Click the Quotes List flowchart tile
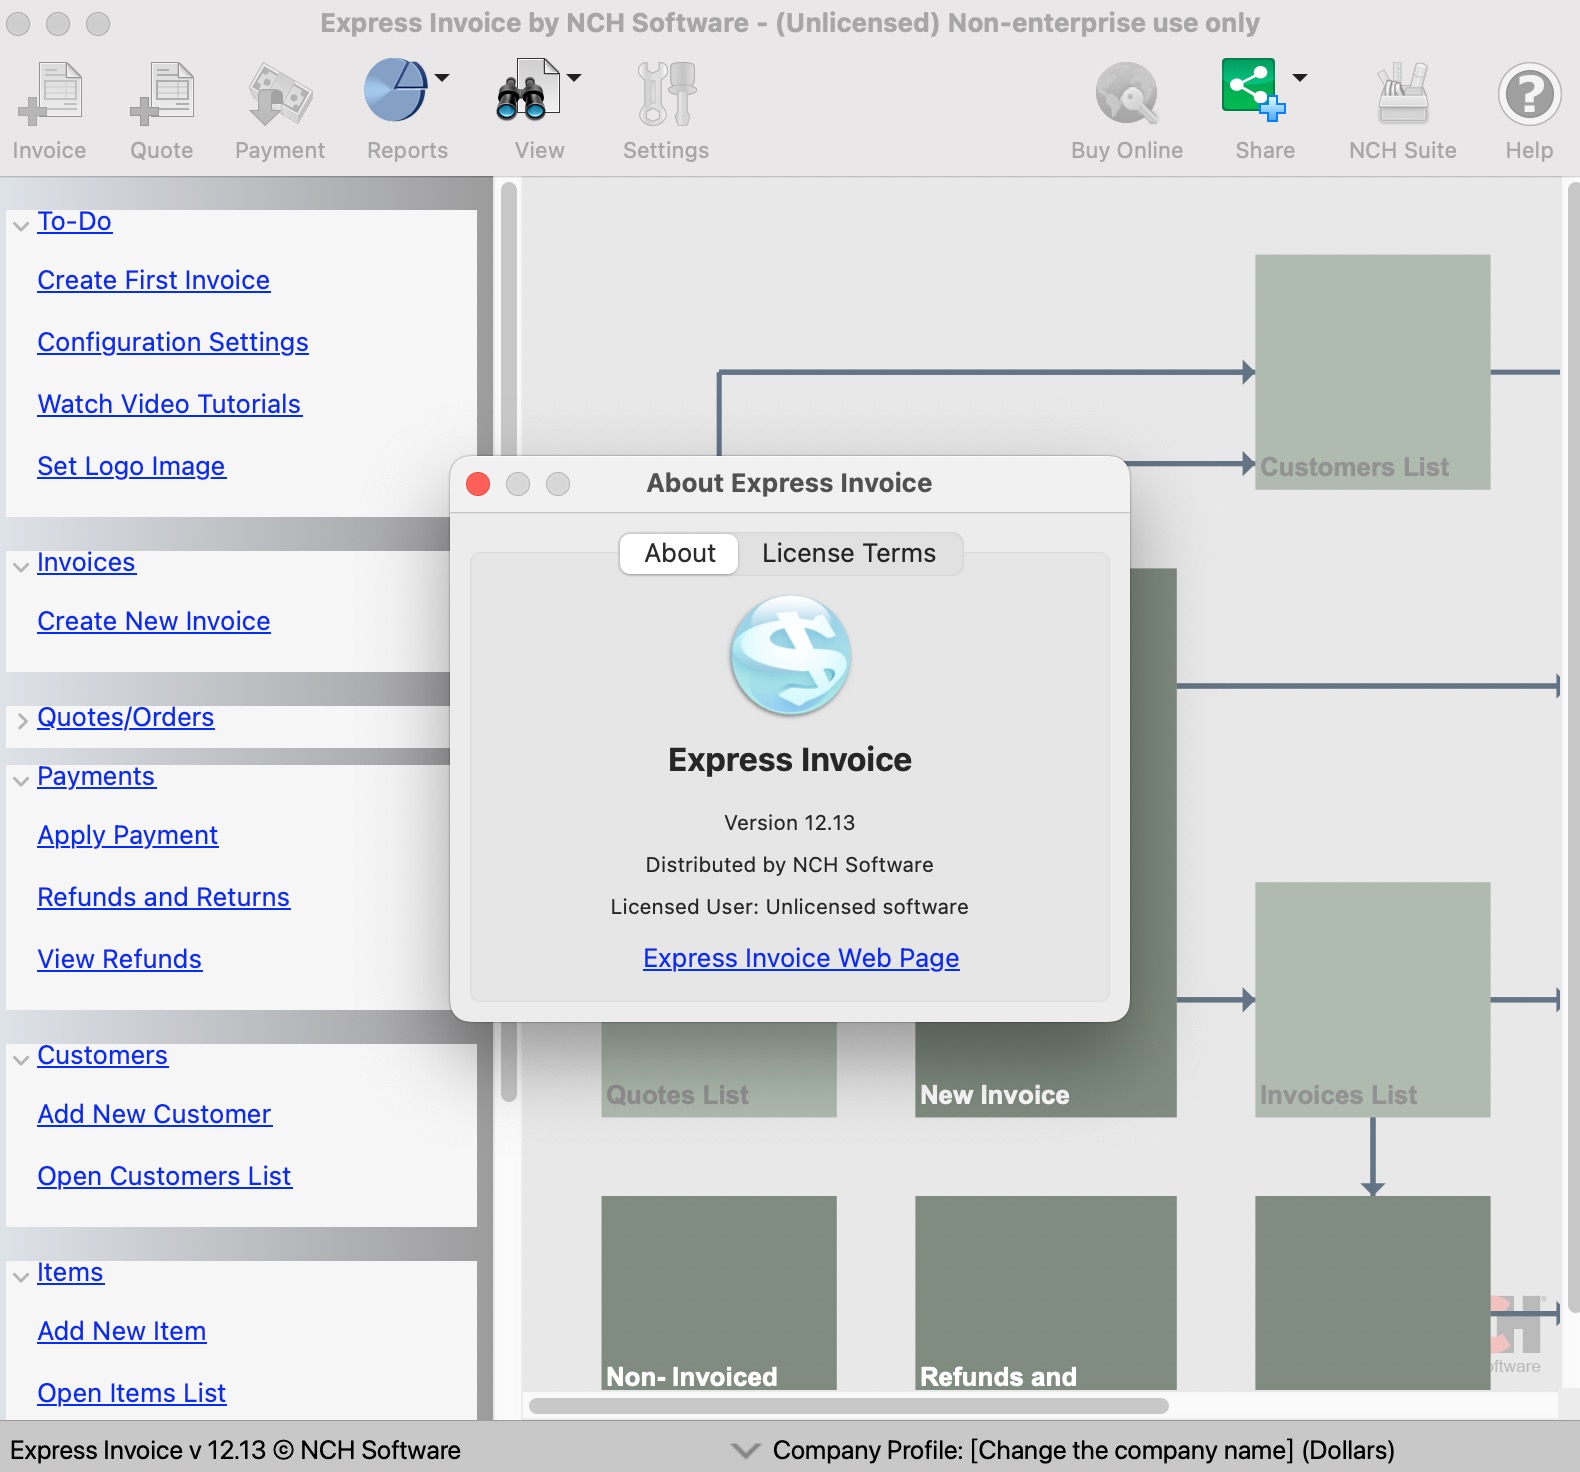The width and height of the screenshot is (1580, 1472). coord(718,1070)
